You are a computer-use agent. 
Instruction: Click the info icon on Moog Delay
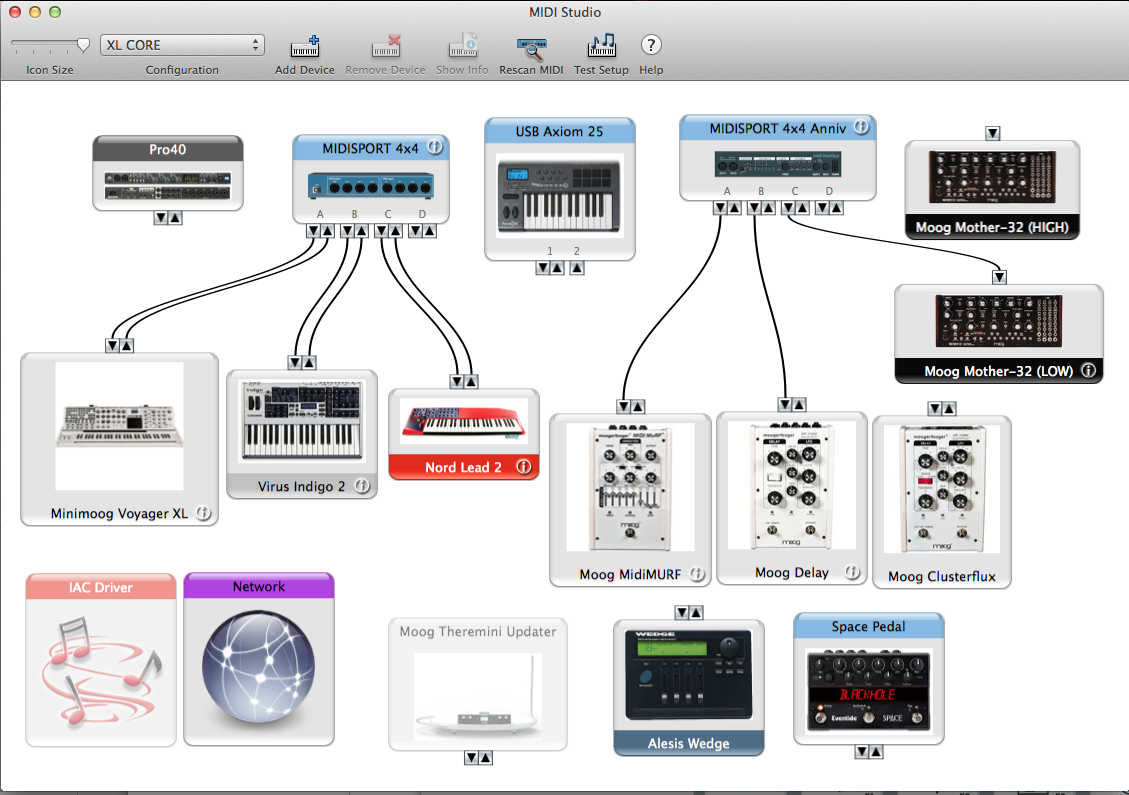[x=852, y=573]
